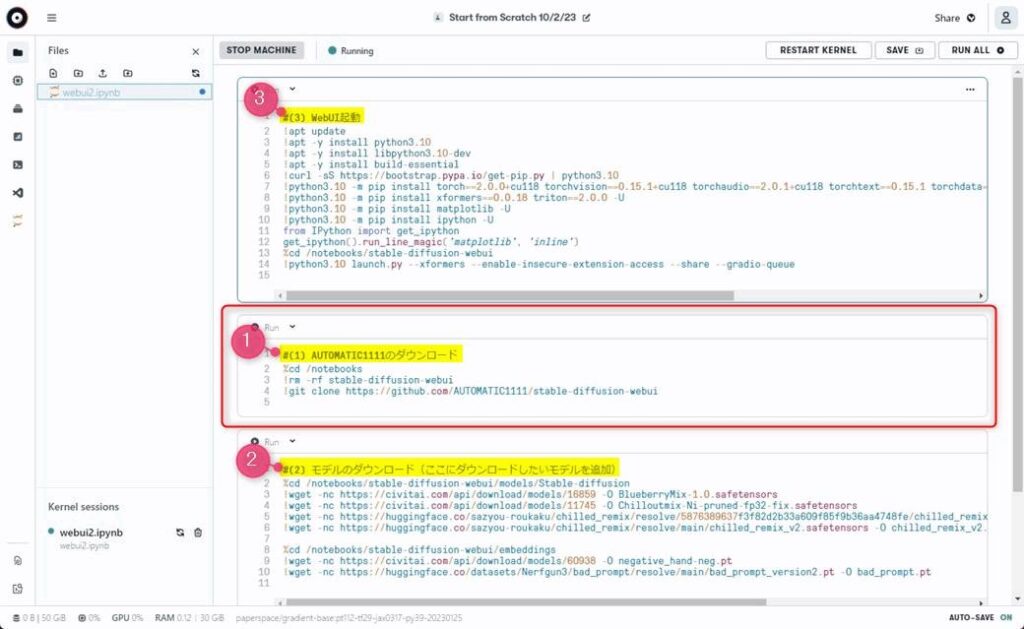Image resolution: width=1024 pixels, height=629 pixels.
Task: Expand run options chevron of the model download cell
Action: pyautogui.click(x=293, y=441)
